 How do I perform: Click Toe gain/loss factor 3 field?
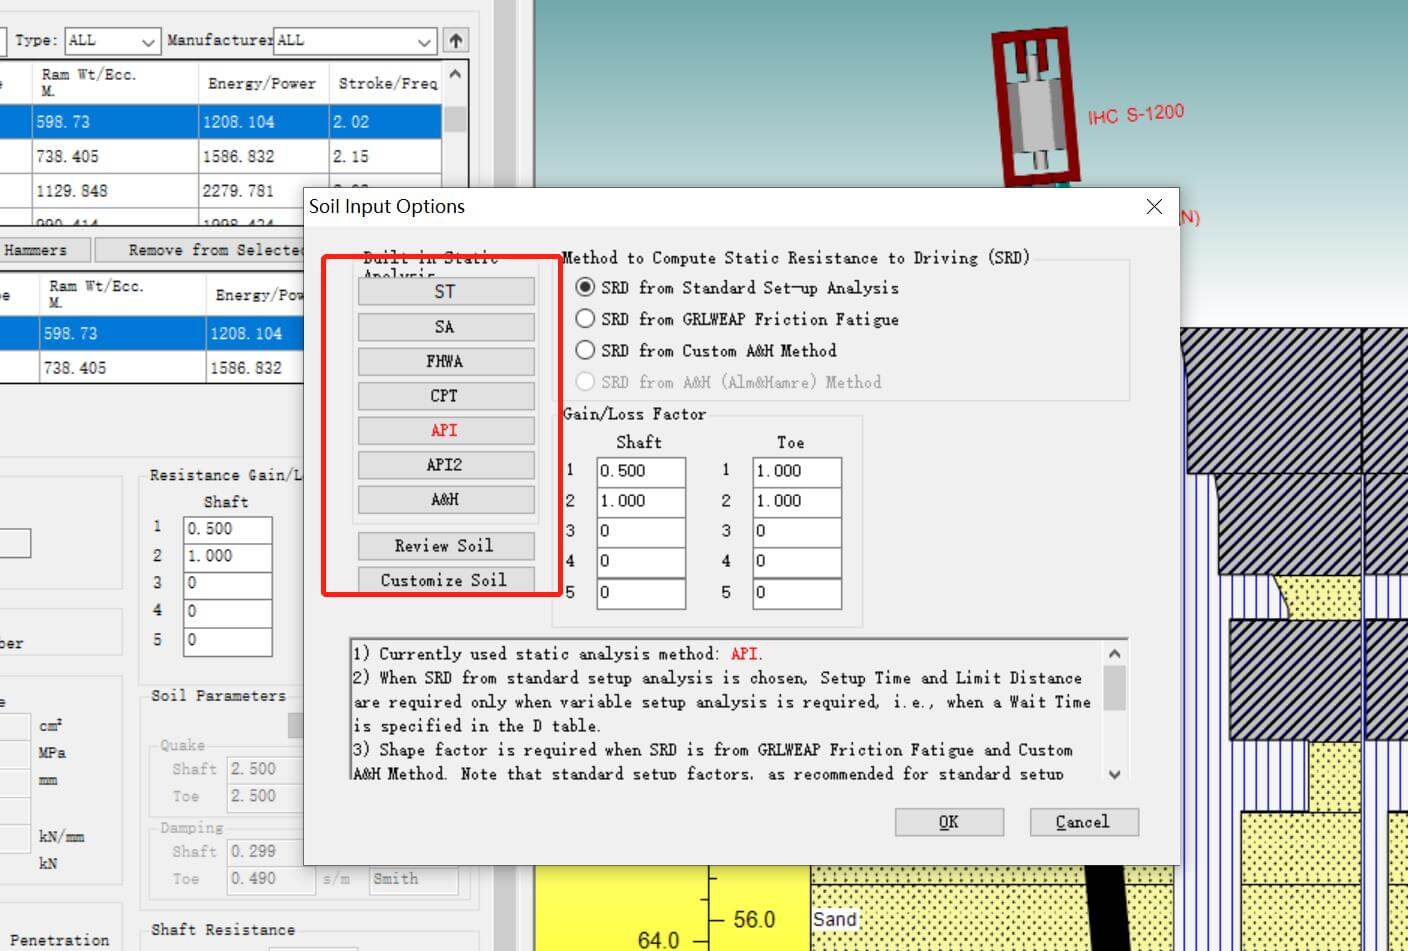point(797,531)
